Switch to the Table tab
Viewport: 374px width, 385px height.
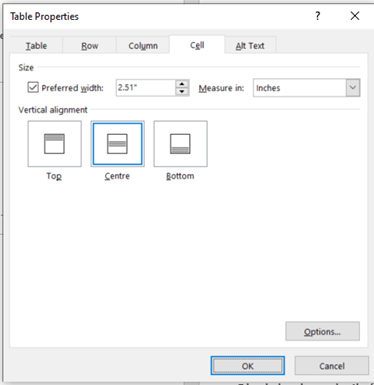point(36,46)
